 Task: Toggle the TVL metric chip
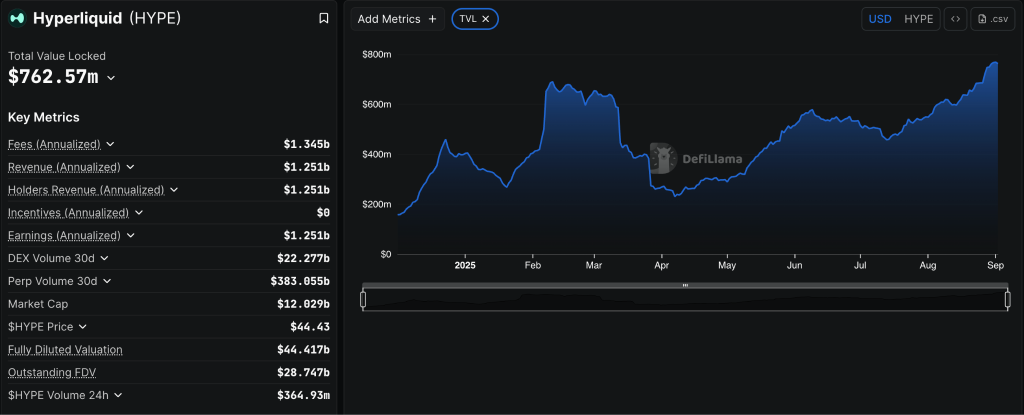[468, 19]
